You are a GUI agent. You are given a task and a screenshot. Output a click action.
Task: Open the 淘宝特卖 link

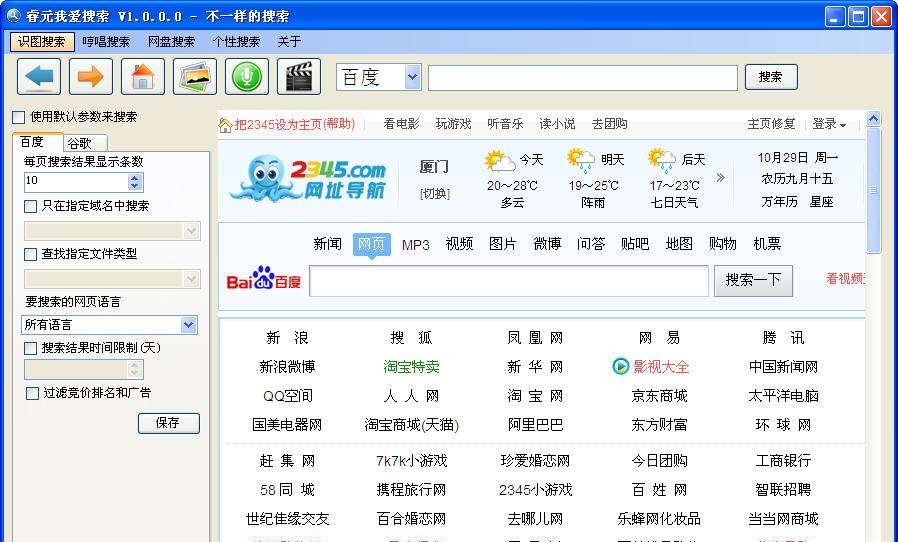[411, 367]
